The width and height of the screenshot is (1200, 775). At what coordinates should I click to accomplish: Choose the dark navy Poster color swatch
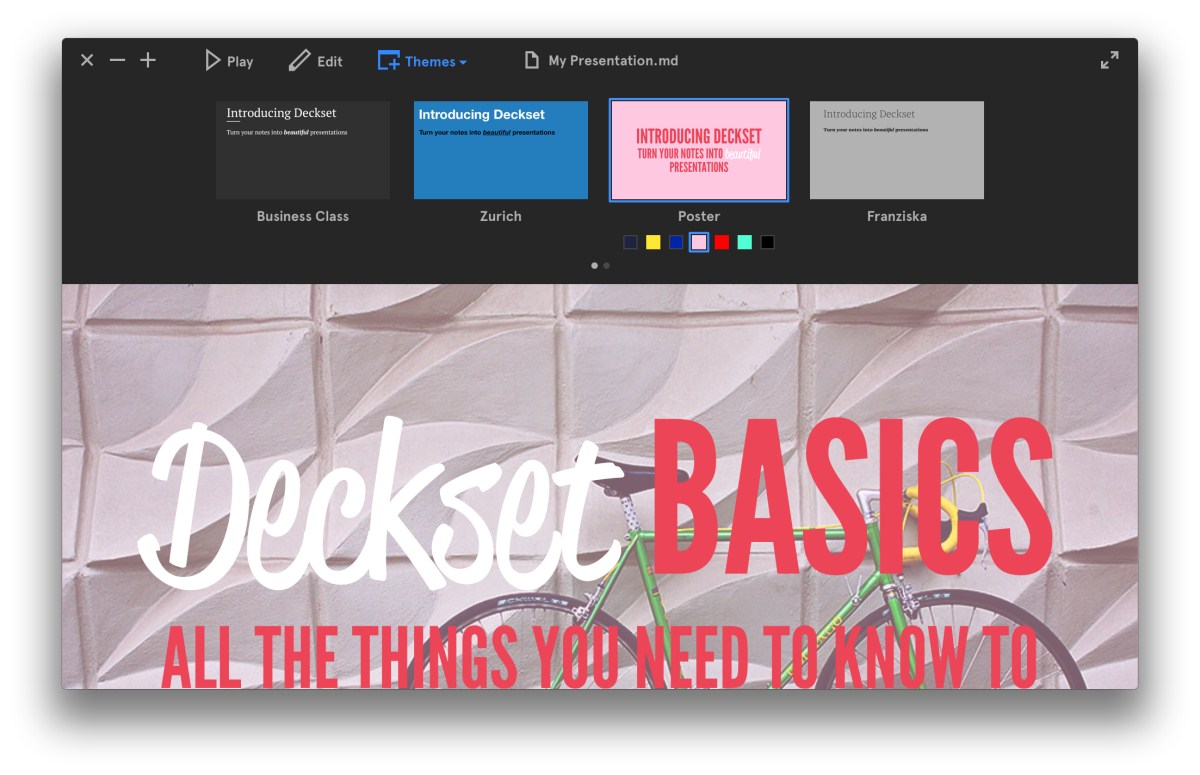point(630,242)
